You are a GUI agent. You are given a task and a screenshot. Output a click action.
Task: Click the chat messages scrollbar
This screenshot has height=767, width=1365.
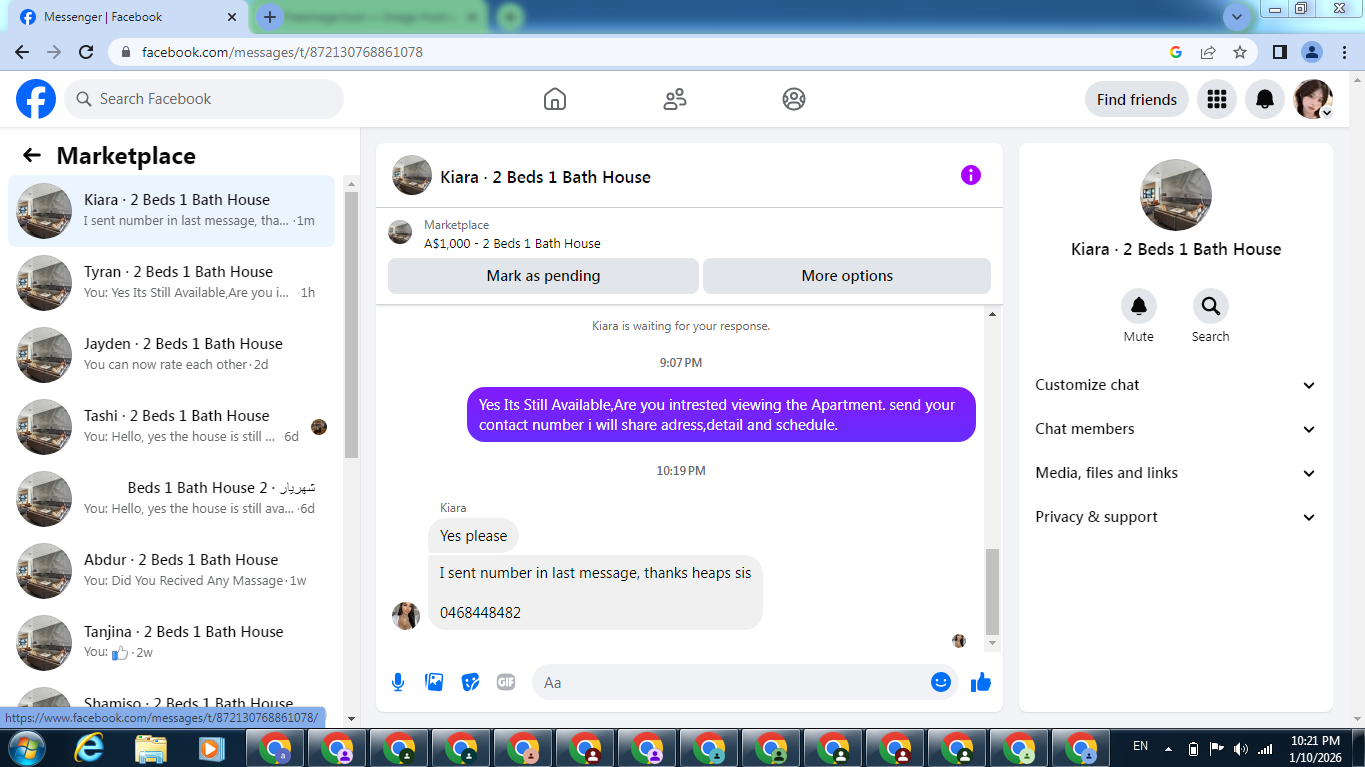tap(992, 591)
